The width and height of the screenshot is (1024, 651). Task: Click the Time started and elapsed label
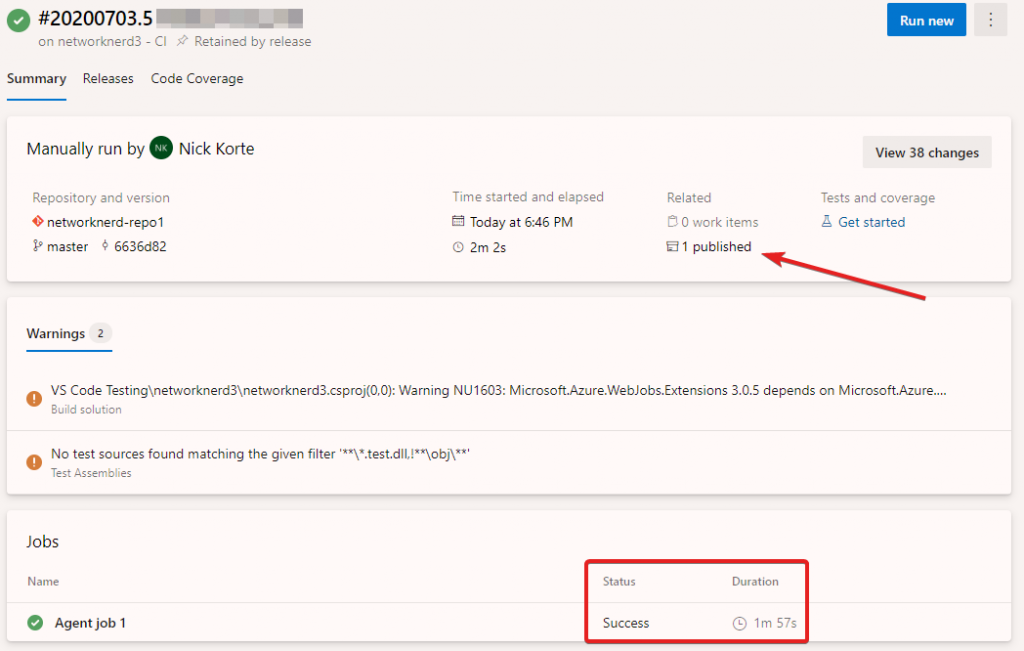[x=528, y=197]
